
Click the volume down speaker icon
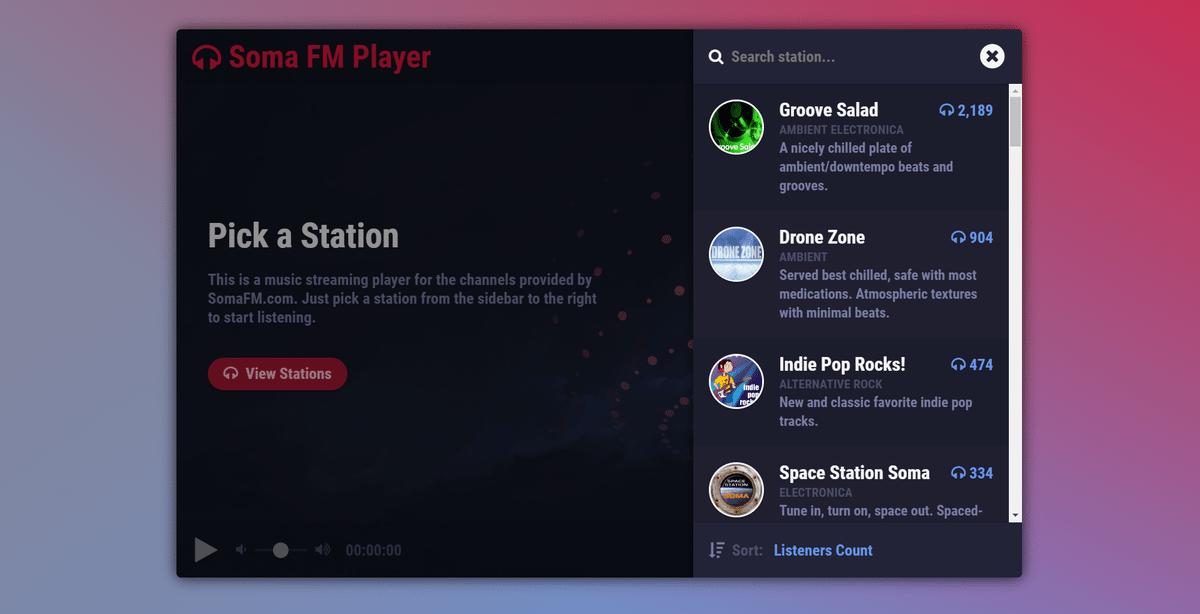click(x=240, y=550)
